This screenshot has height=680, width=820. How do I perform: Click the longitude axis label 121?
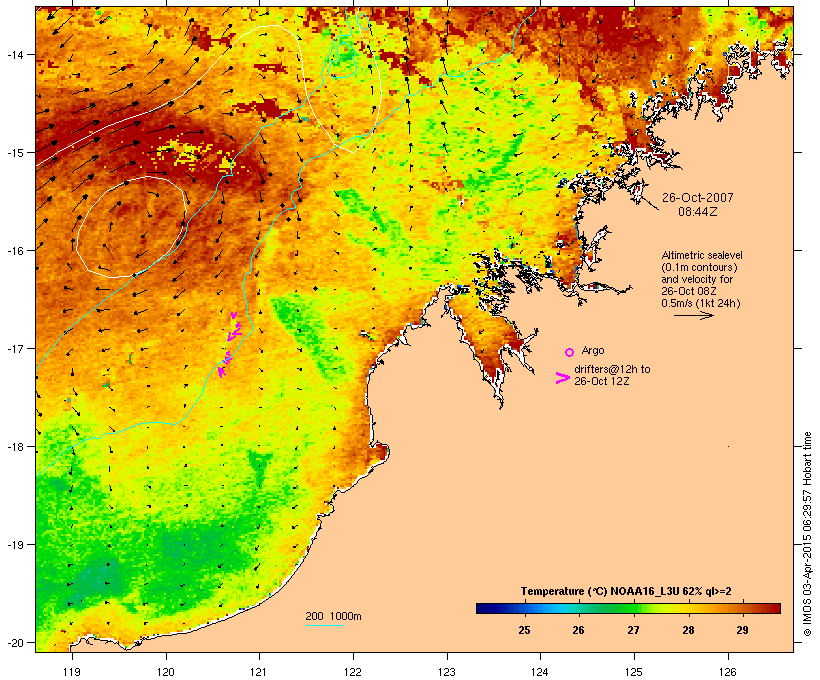[x=259, y=672]
